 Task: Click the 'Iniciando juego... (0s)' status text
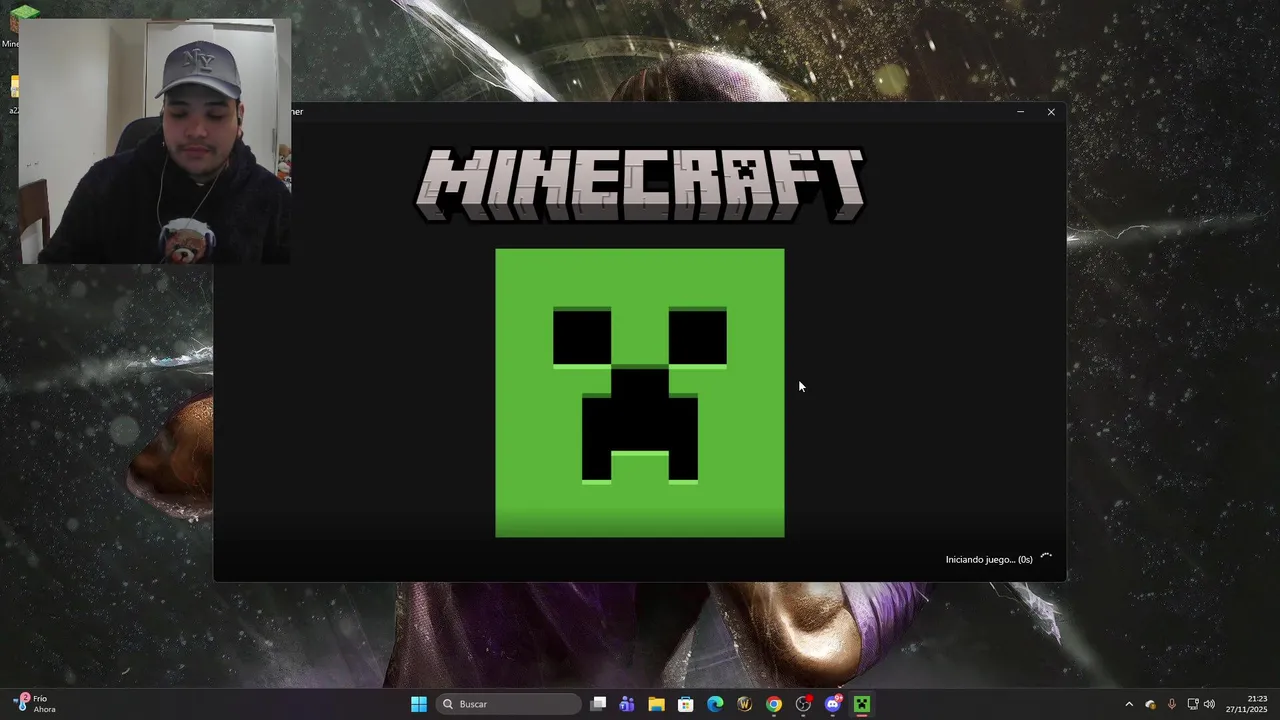coord(989,559)
